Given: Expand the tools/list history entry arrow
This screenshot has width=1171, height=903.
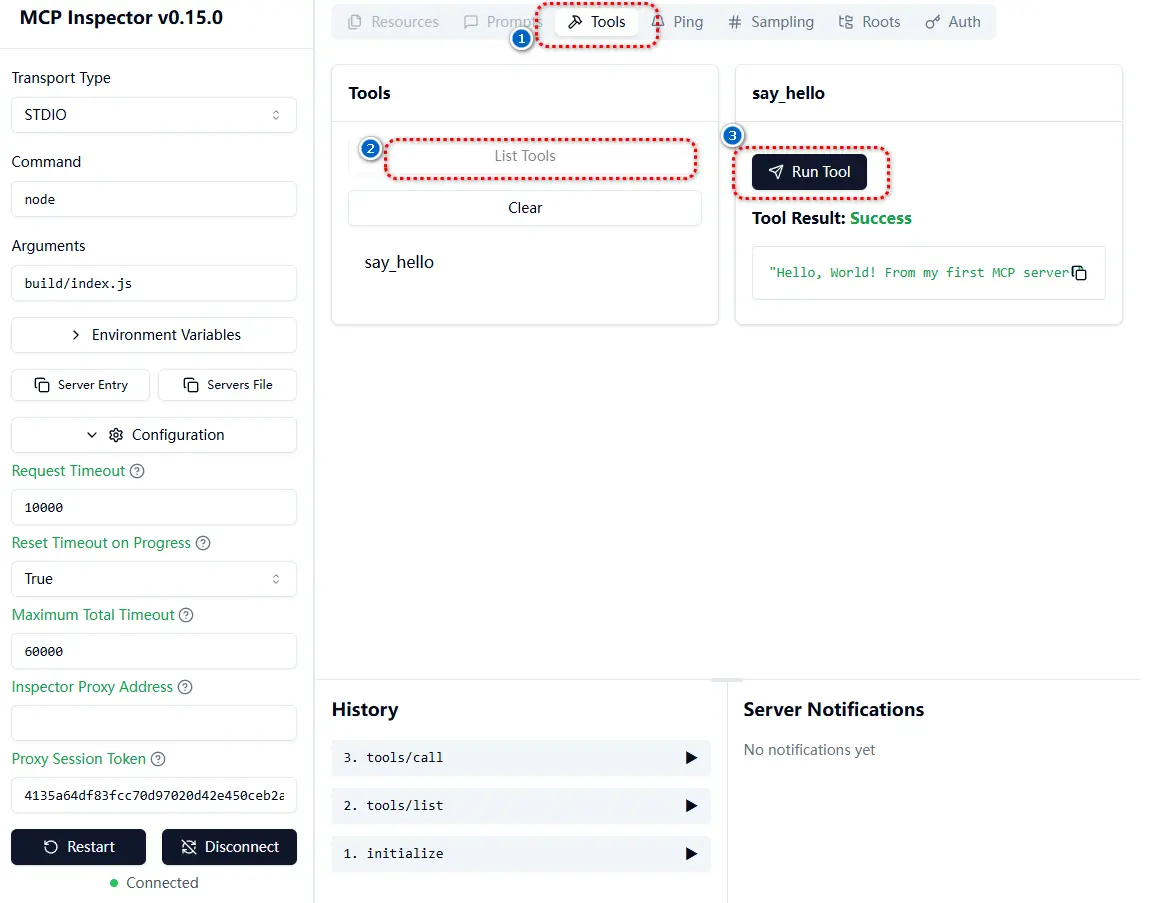Looking at the screenshot, I should click(x=691, y=806).
